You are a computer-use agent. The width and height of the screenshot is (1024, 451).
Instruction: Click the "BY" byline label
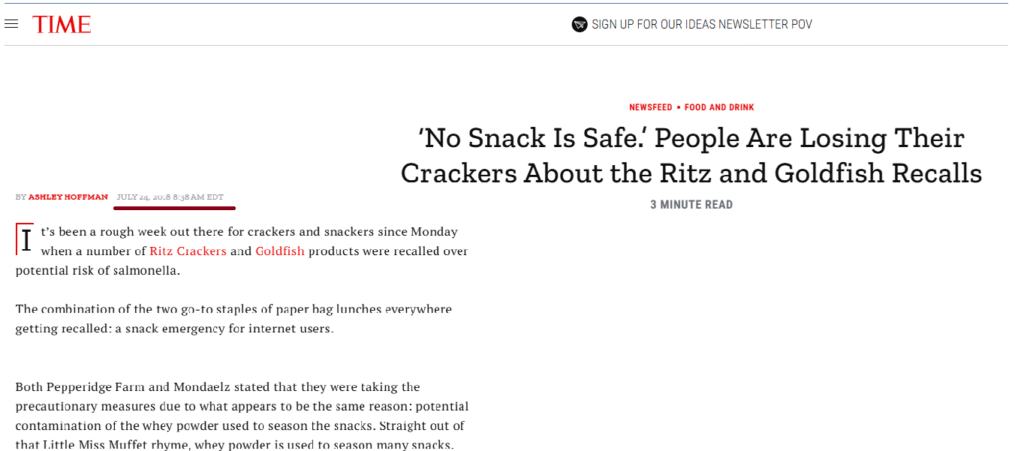coord(21,197)
